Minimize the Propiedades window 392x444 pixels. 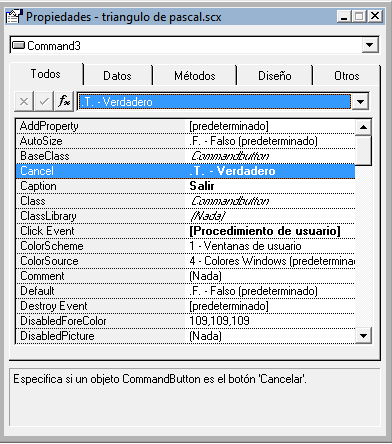[x=344, y=16]
